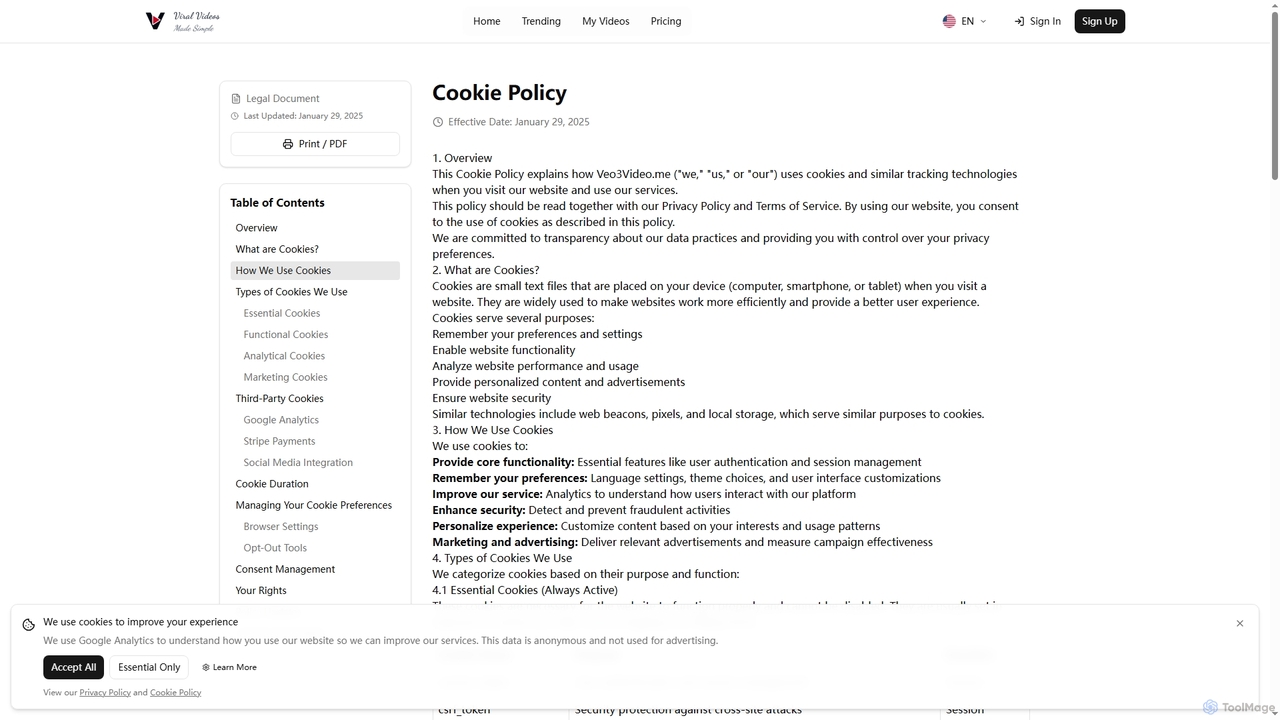The width and height of the screenshot is (1280, 720).
Task: Open the Pricing page from navbar
Action: tap(666, 21)
